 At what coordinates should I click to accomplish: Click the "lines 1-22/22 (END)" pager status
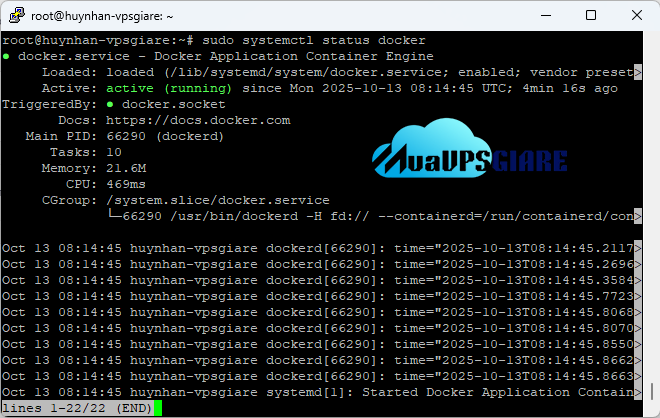tap(76, 408)
